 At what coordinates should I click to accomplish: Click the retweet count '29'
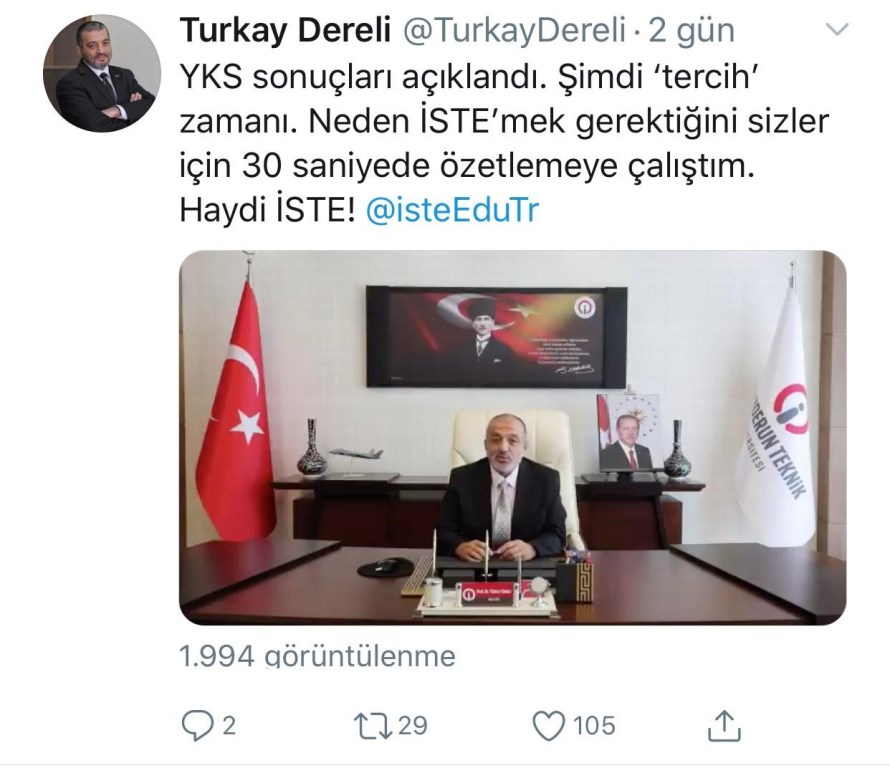413,726
